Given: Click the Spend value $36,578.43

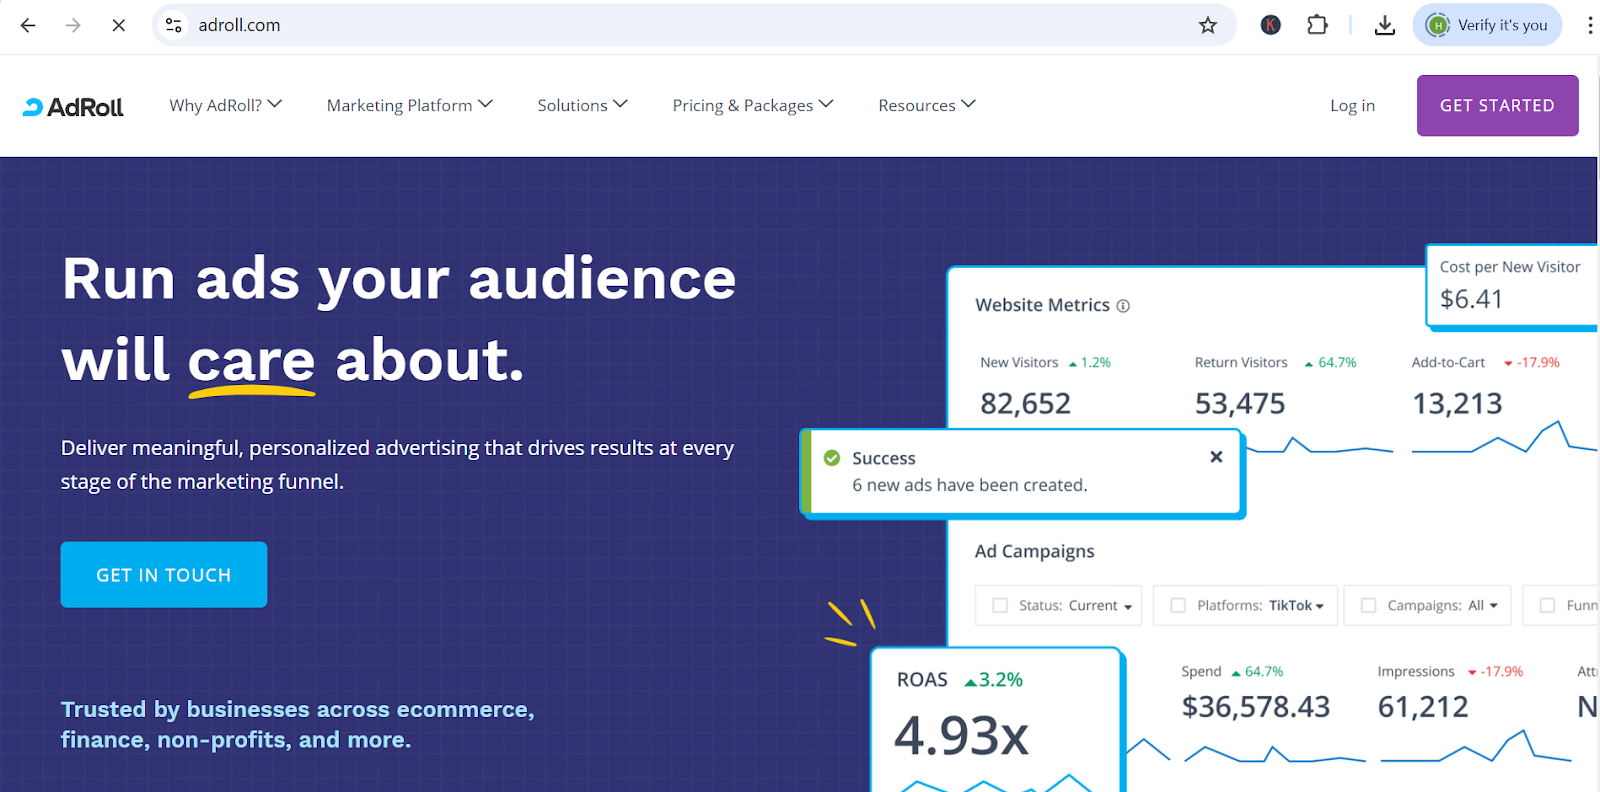Looking at the screenshot, I should [x=1256, y=707].
